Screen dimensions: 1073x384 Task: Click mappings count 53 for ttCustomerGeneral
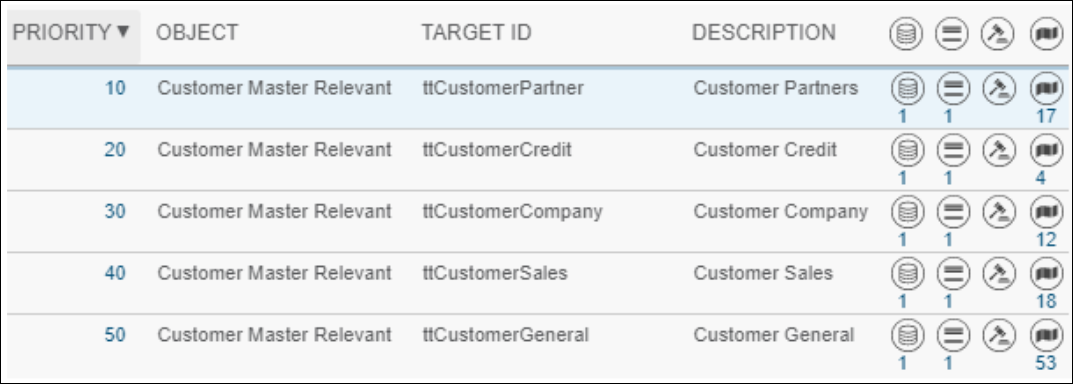[1046, 362]
